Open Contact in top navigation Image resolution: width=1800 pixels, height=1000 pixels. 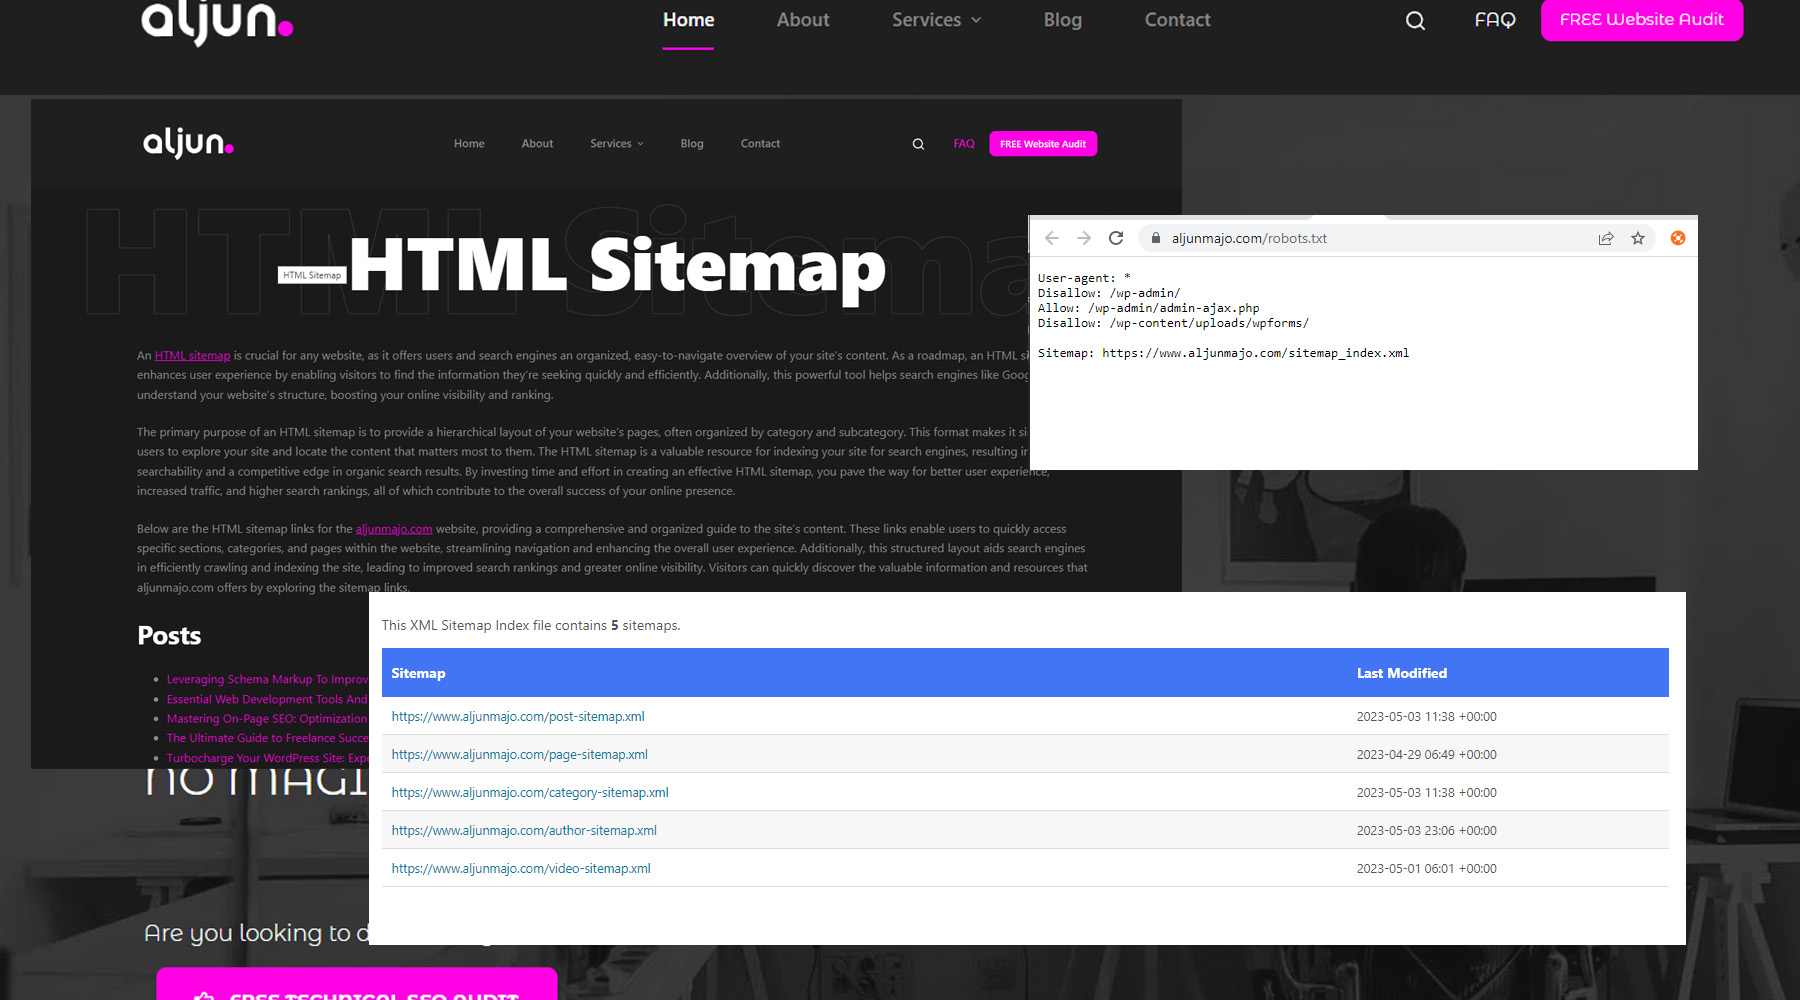1177,20
